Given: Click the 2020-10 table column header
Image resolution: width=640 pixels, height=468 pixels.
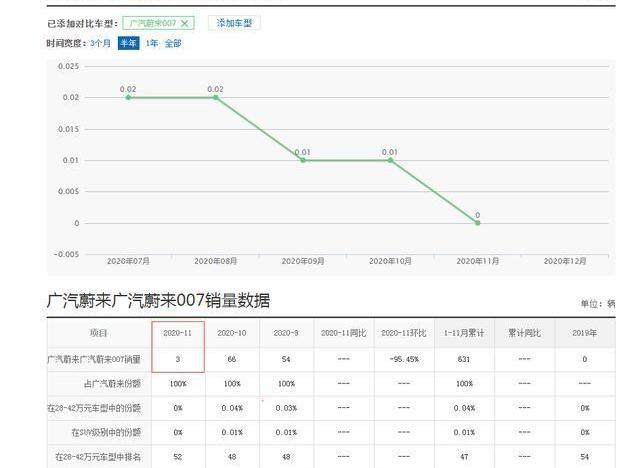Looking at the screenshot, I should (232, 333).
